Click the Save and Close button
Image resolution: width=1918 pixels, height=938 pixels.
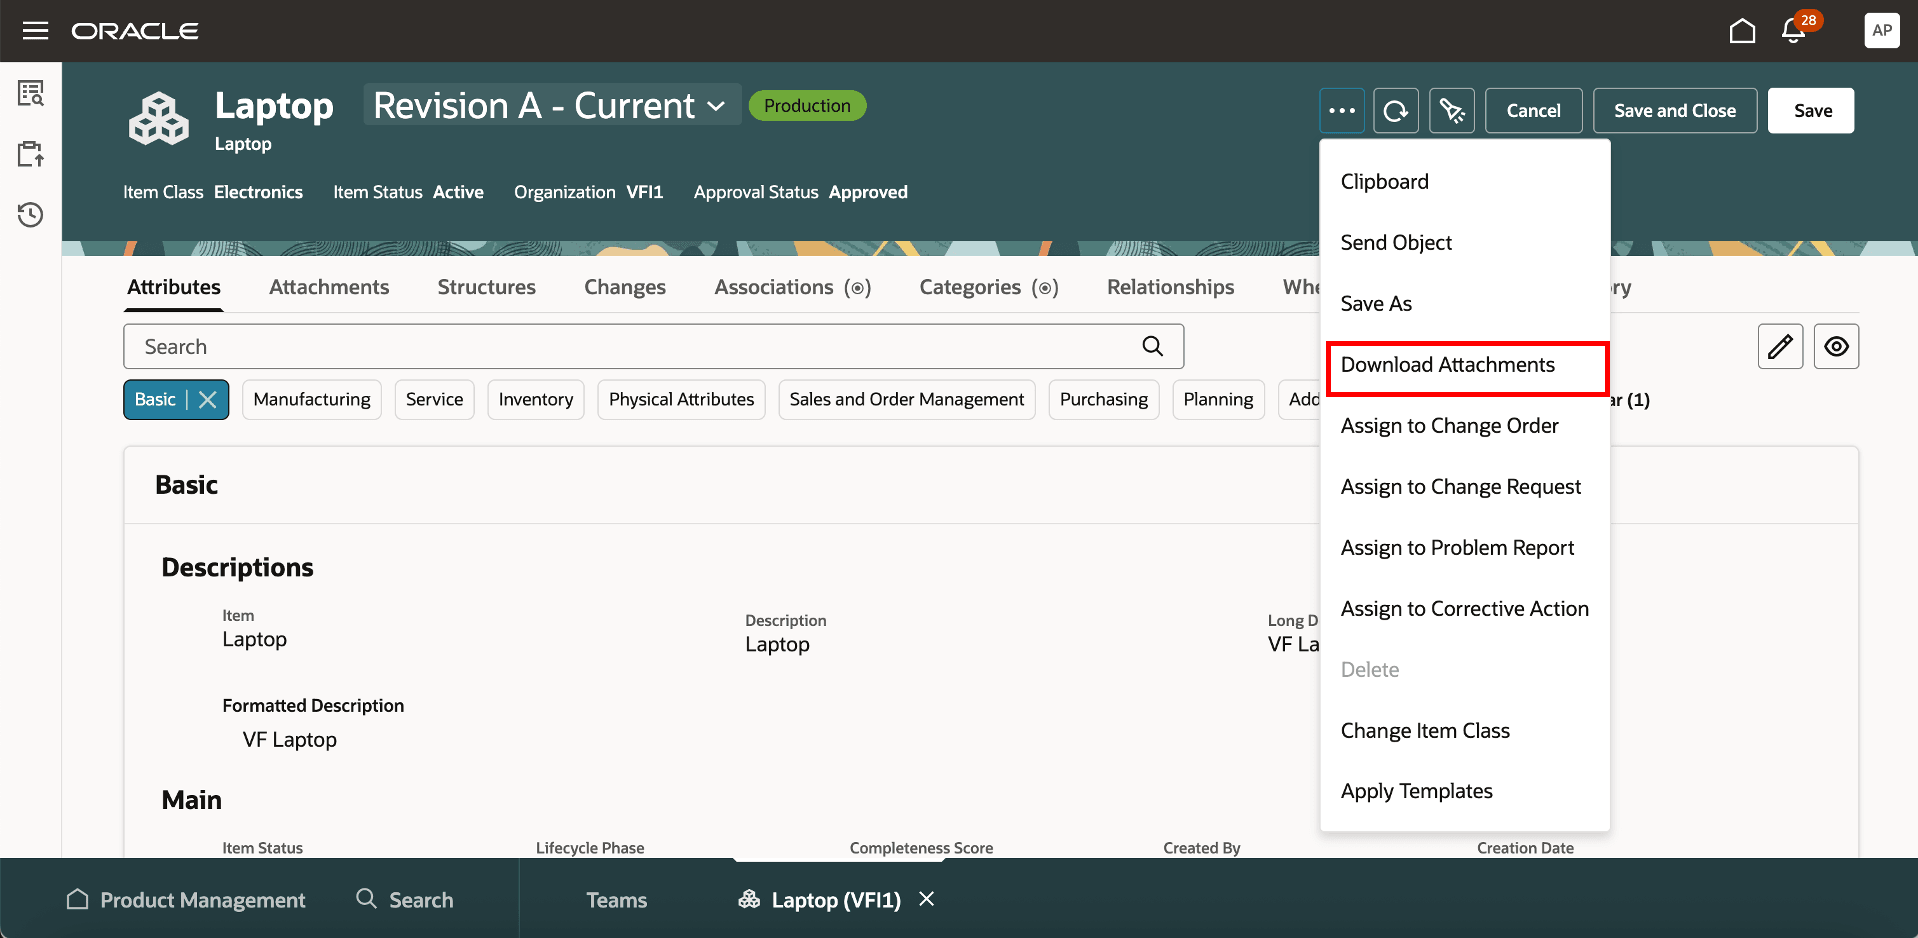(1674, 110)
